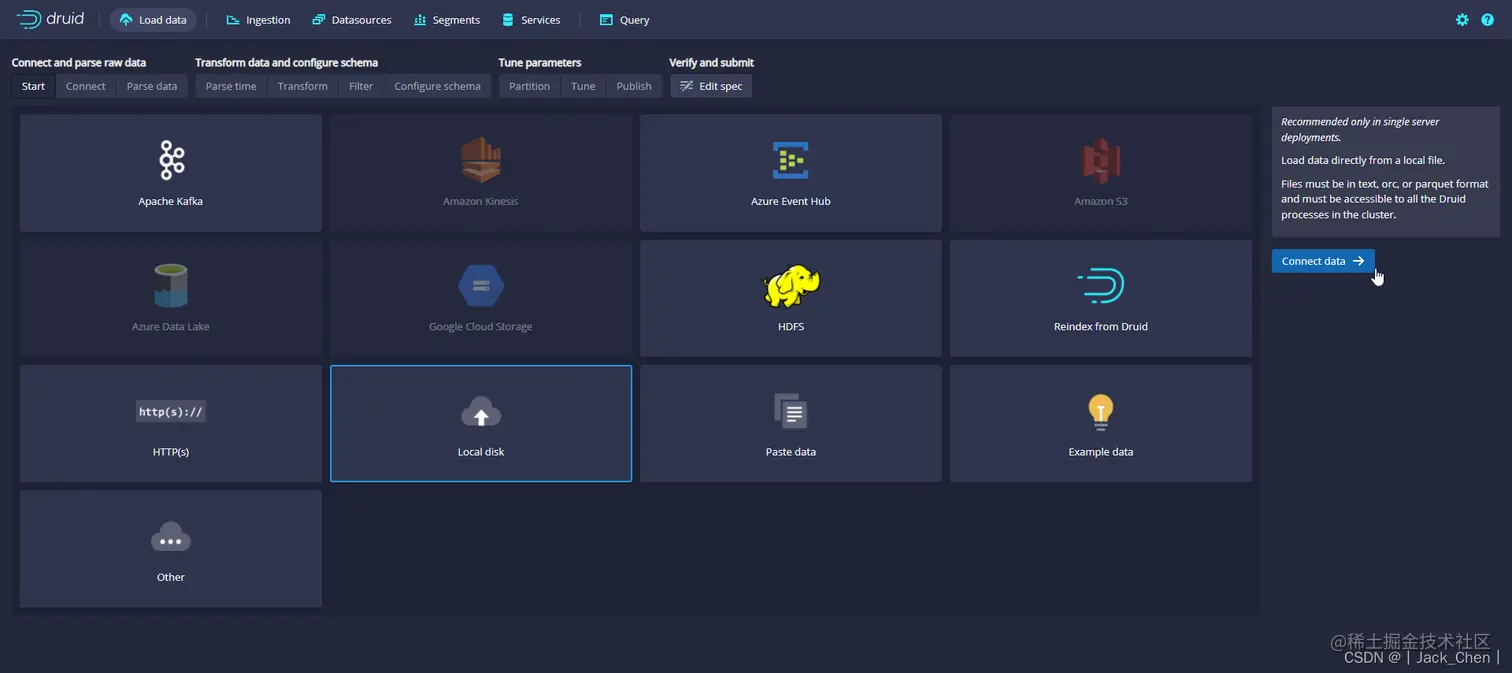Screen dimensions: 1512x673
Task: Switch to the Transform step
Action: (x=303, y=86)
